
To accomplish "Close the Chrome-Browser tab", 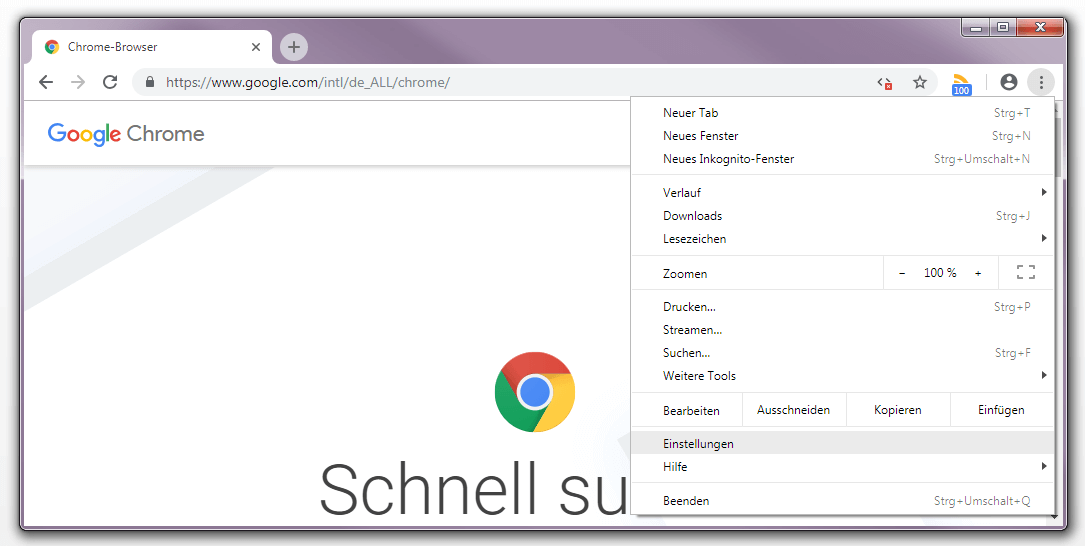I will pos(256,47).
